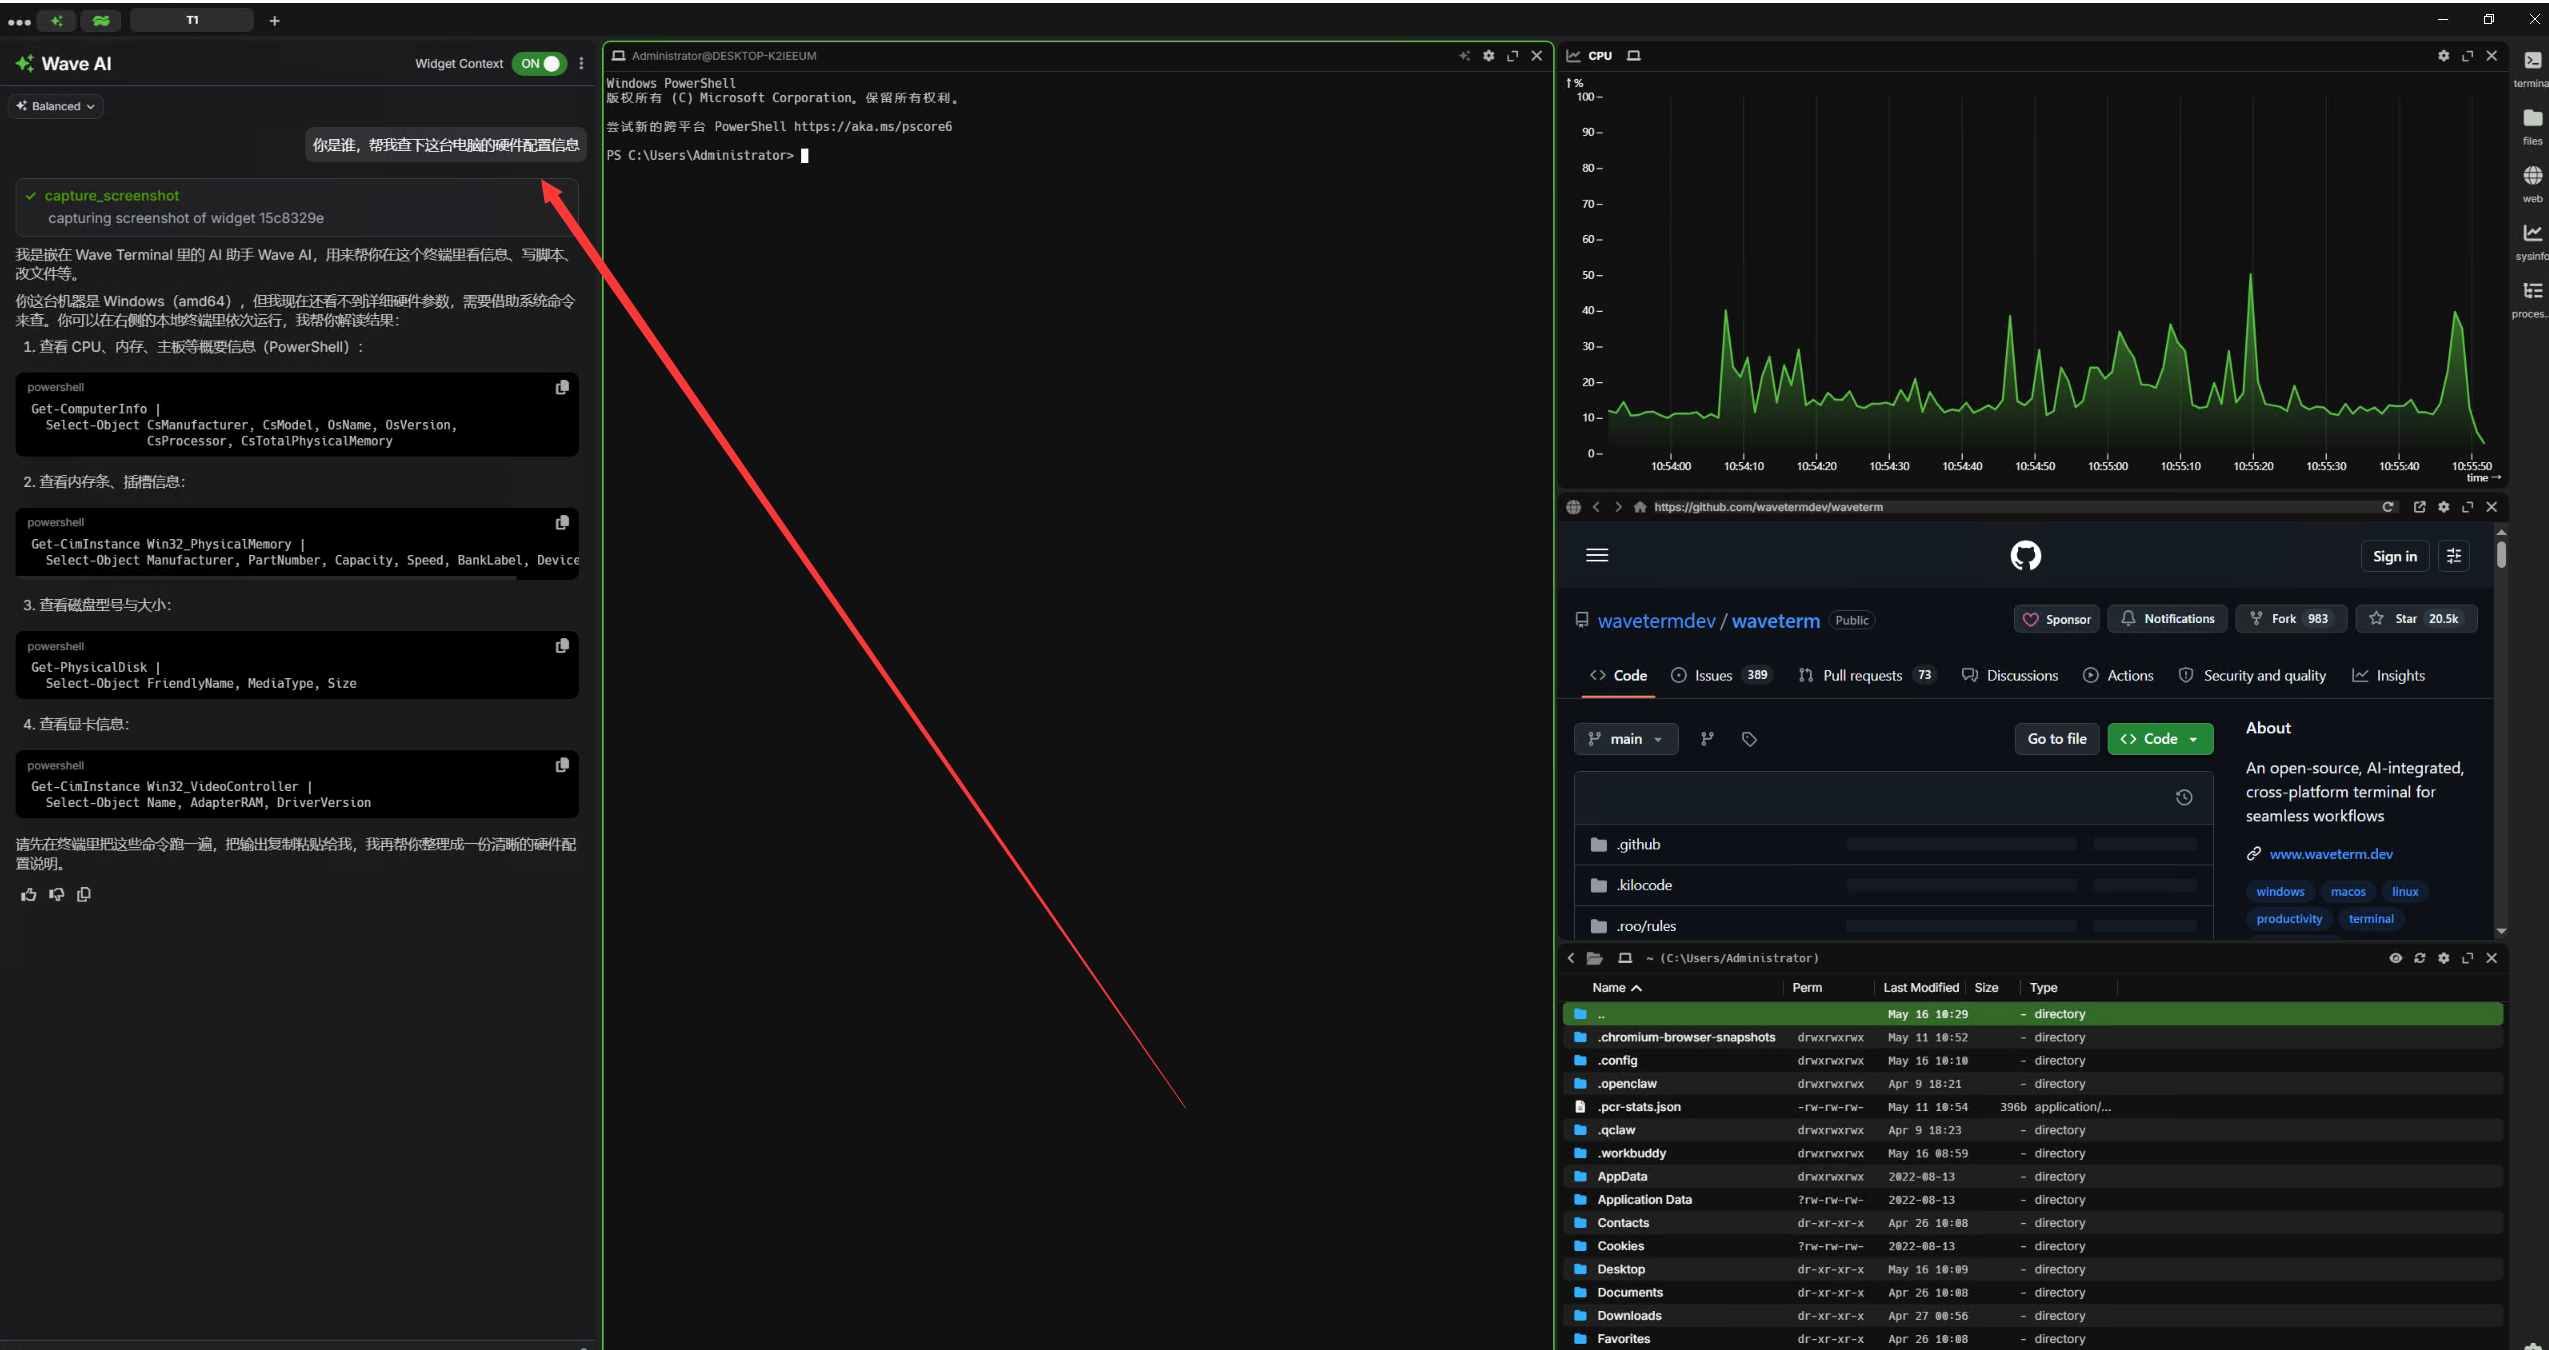The height and width of the screenshot is (1350, 2549).
Task: Select the .pcr-stats.json file row
Action: coord(2032,1107)
